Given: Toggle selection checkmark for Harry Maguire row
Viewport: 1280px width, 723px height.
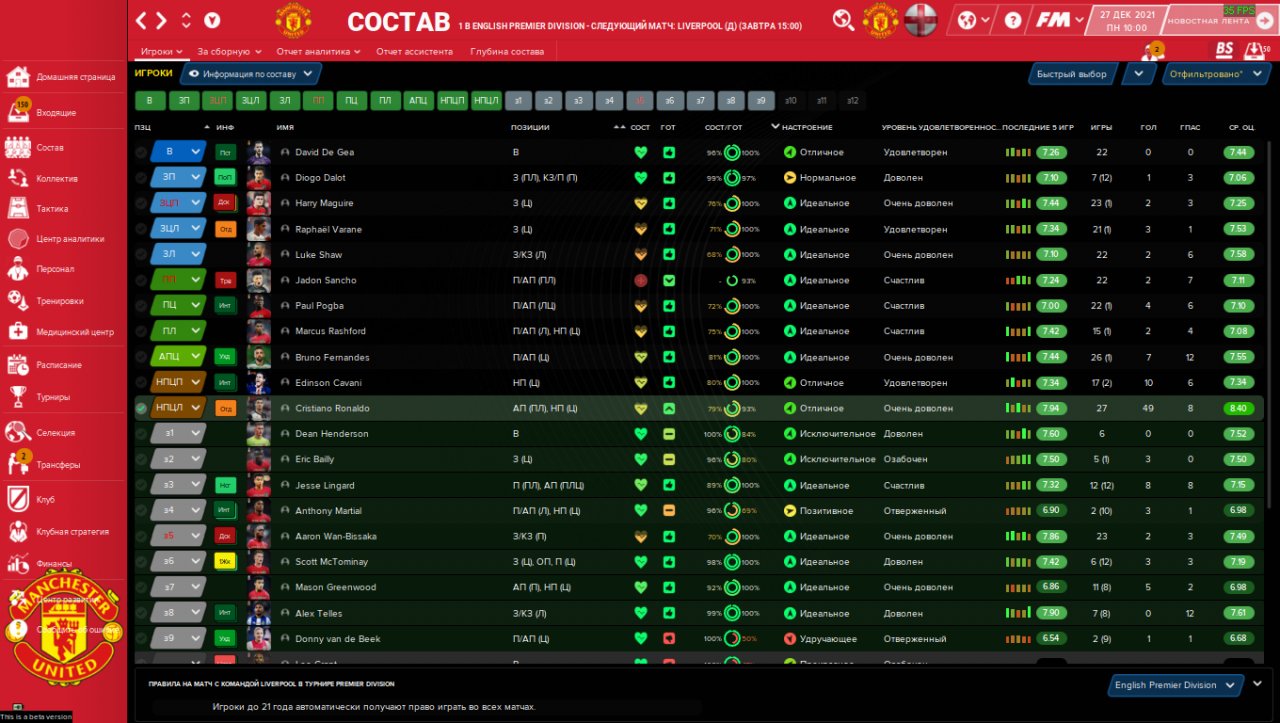Looking at the screenshot, I should pyautogui.click(x=141, y=203).
